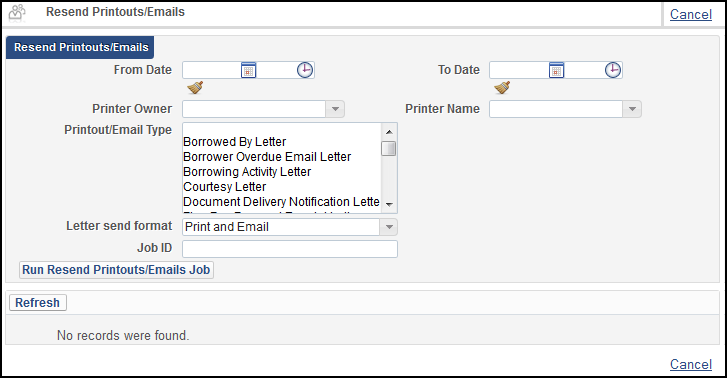Clear From Date using broom icon
The width and height of the screenshot is (727, 378).
coord(195,87)
